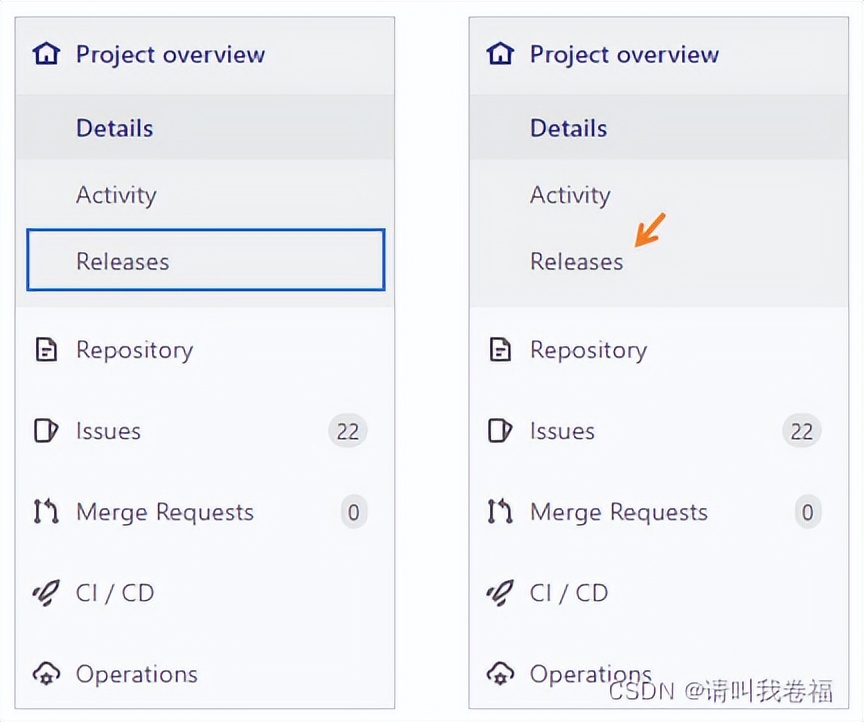The width and height of the screenshot is (864, 722).
Task: Click the Issues count badge 22 in left sidebar
Action: (x=348, y=431)
